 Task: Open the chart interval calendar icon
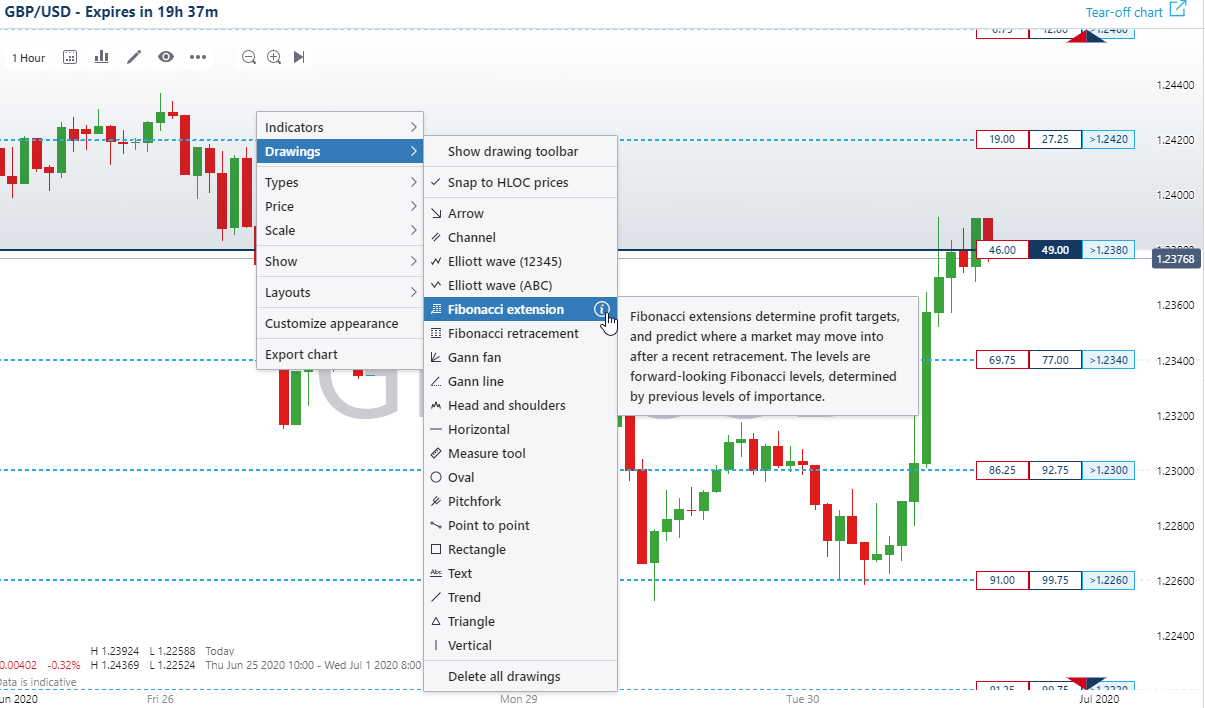[x=70, y=57]
